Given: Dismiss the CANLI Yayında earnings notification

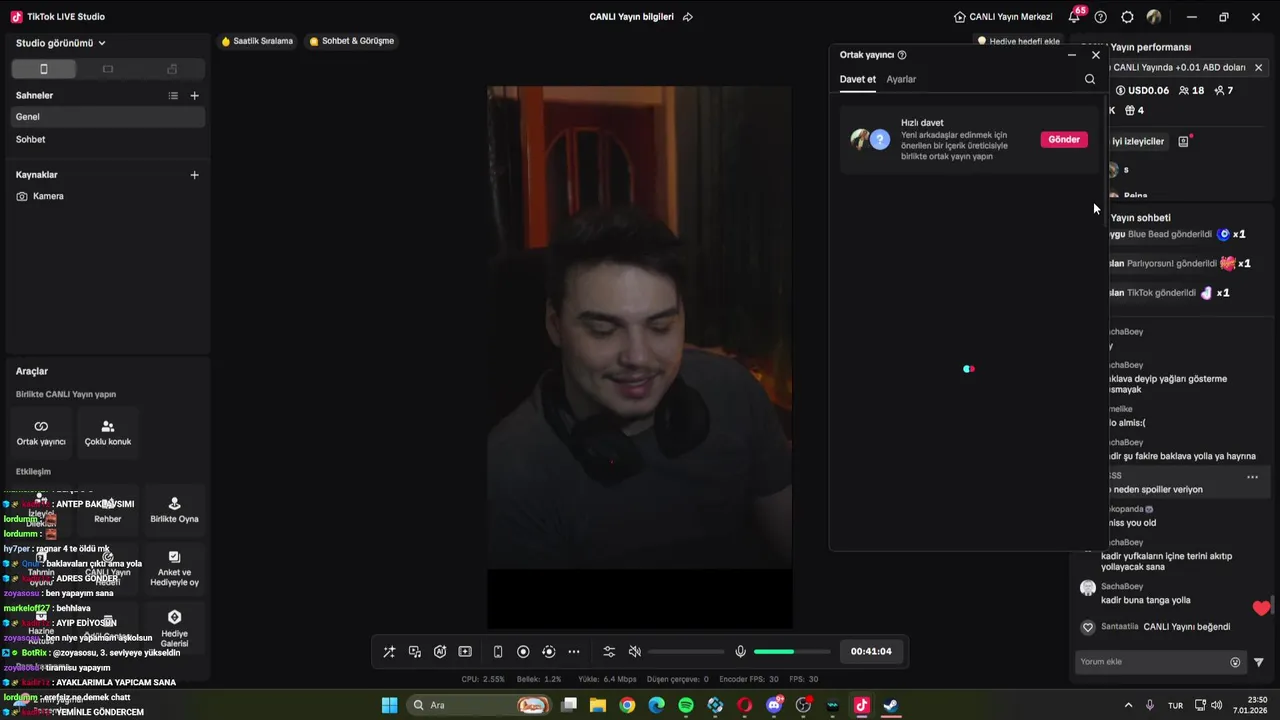Looking at the screenshot, I should 1258,68.
